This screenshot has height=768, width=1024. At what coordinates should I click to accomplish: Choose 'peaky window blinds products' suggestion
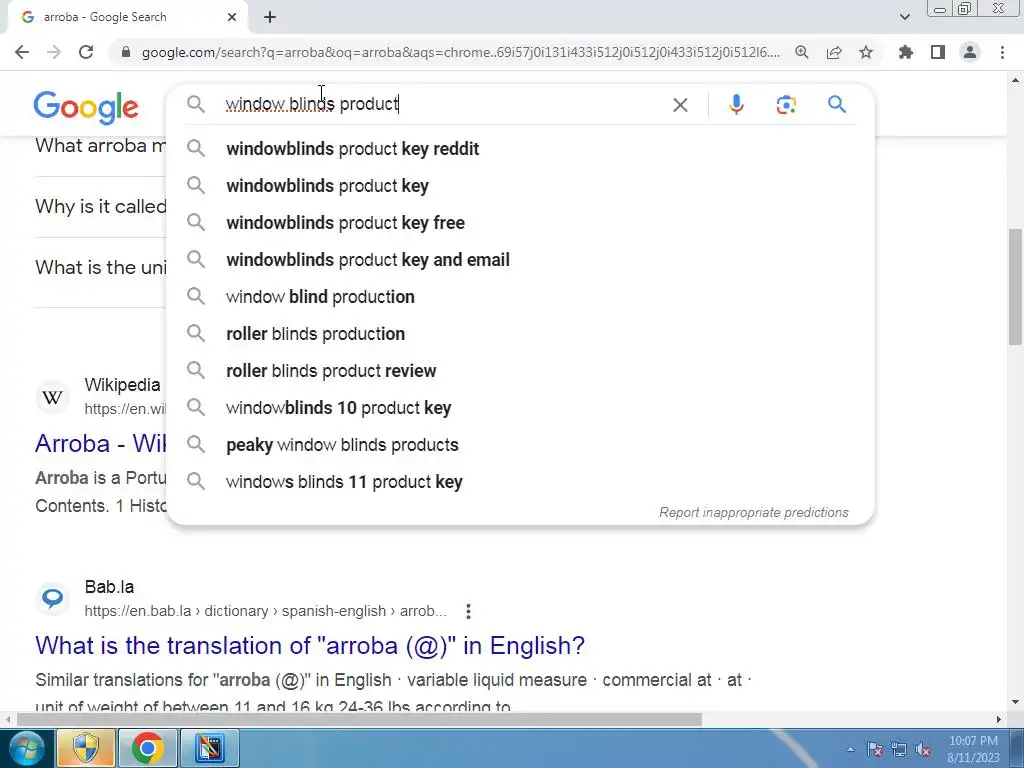click(x=520, y=445)
